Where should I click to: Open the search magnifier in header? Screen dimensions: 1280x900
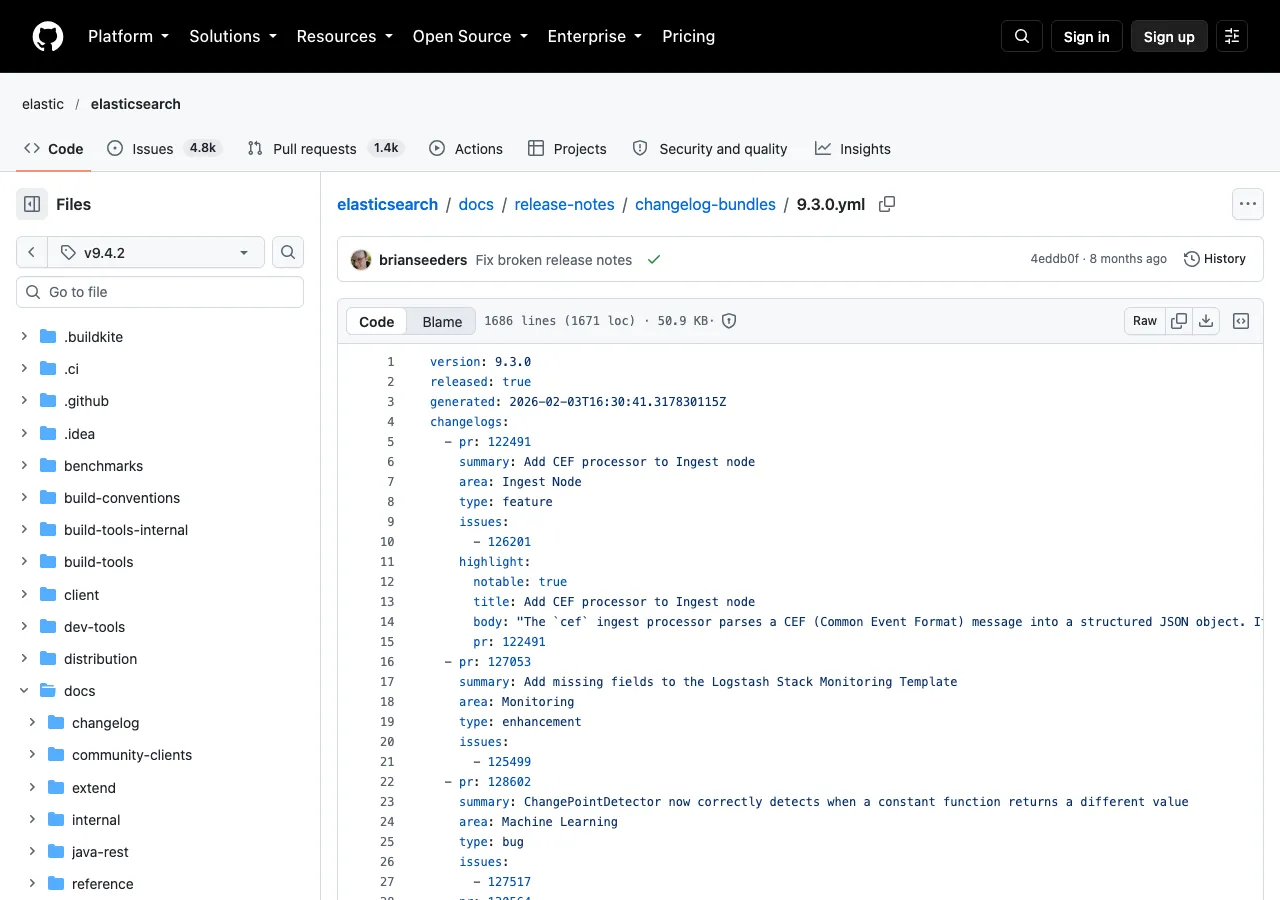pos(1022,36)
